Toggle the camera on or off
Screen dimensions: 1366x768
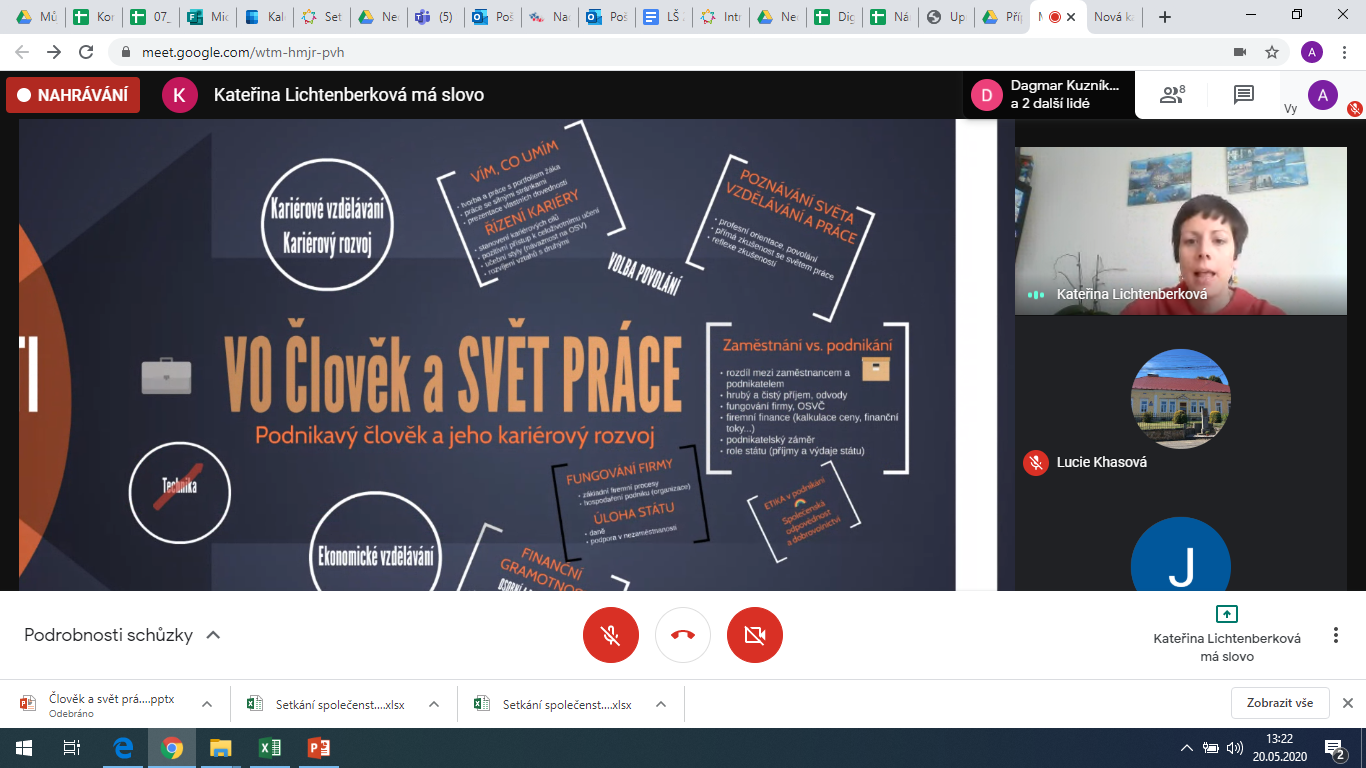[755, 635]
